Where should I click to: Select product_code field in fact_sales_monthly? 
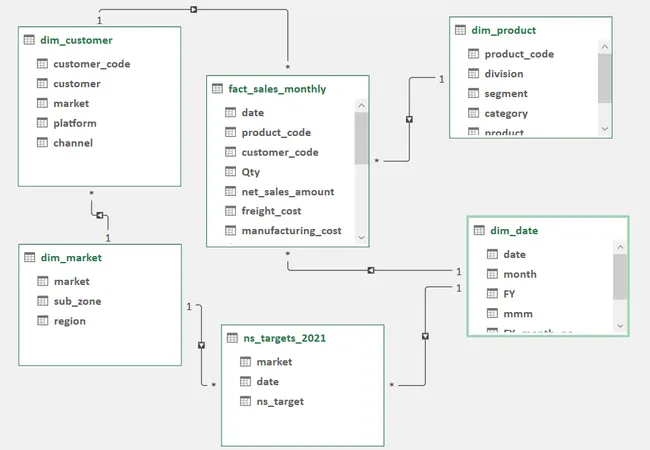point(276,132)
